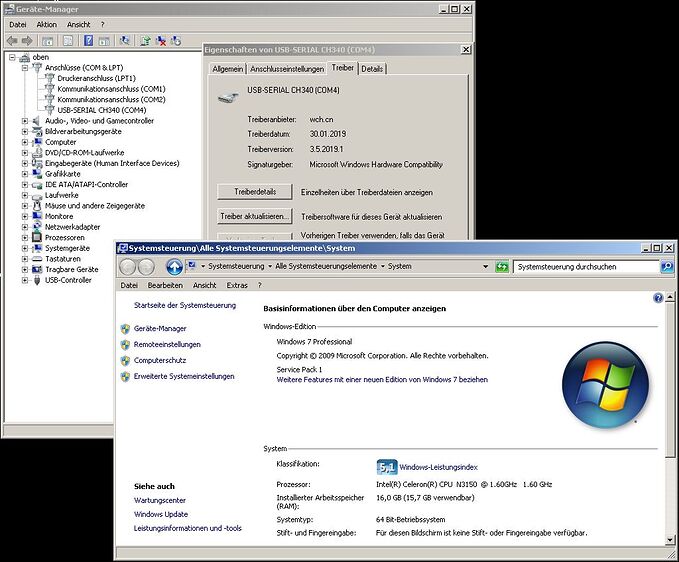This screenshot has width=679, height=562.
Task: Expand the Bildverarbeitungsgeräte node
Action: pos(25,132)
